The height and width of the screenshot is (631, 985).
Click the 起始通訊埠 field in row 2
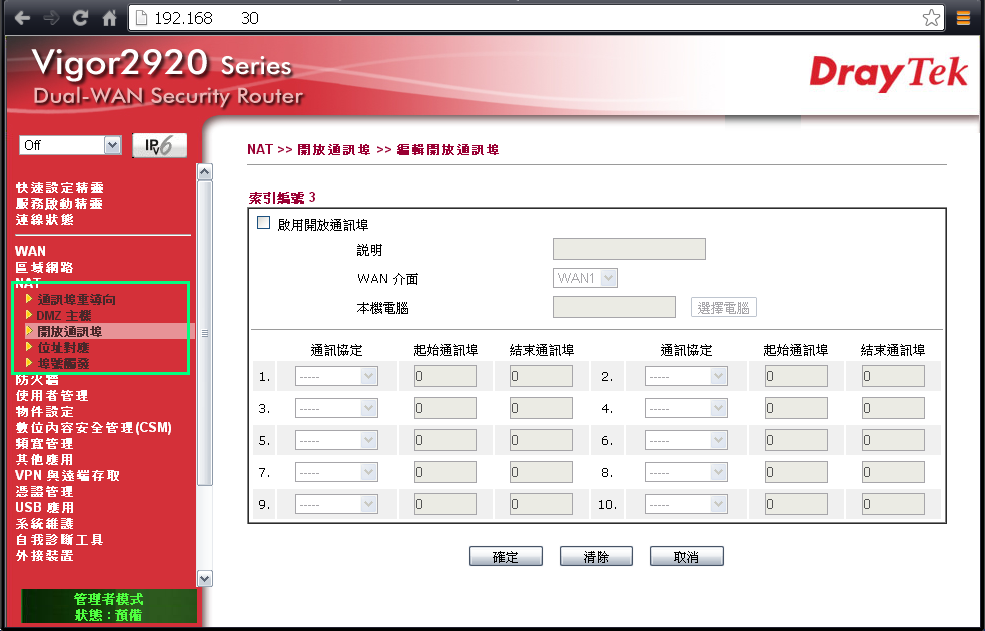(797, 376)
